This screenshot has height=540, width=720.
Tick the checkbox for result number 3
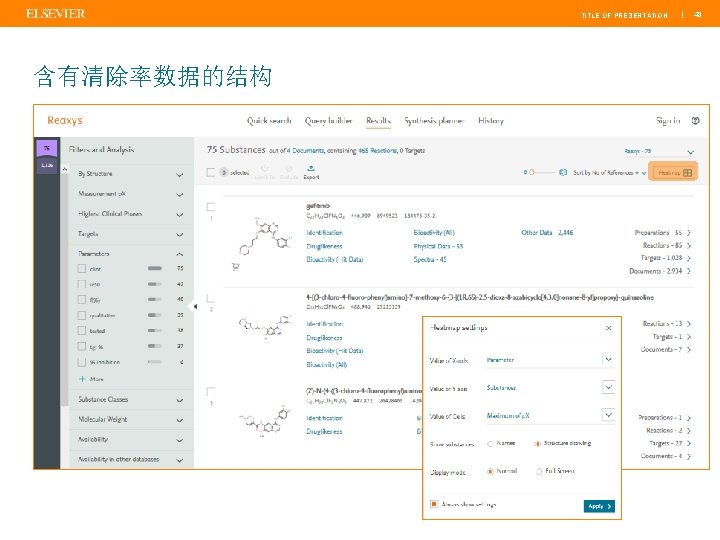[x=211, y=392]
